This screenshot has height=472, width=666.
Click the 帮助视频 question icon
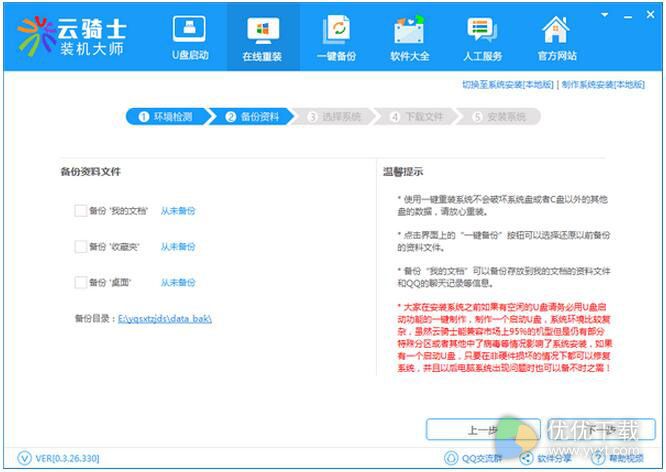click(598, 458)
